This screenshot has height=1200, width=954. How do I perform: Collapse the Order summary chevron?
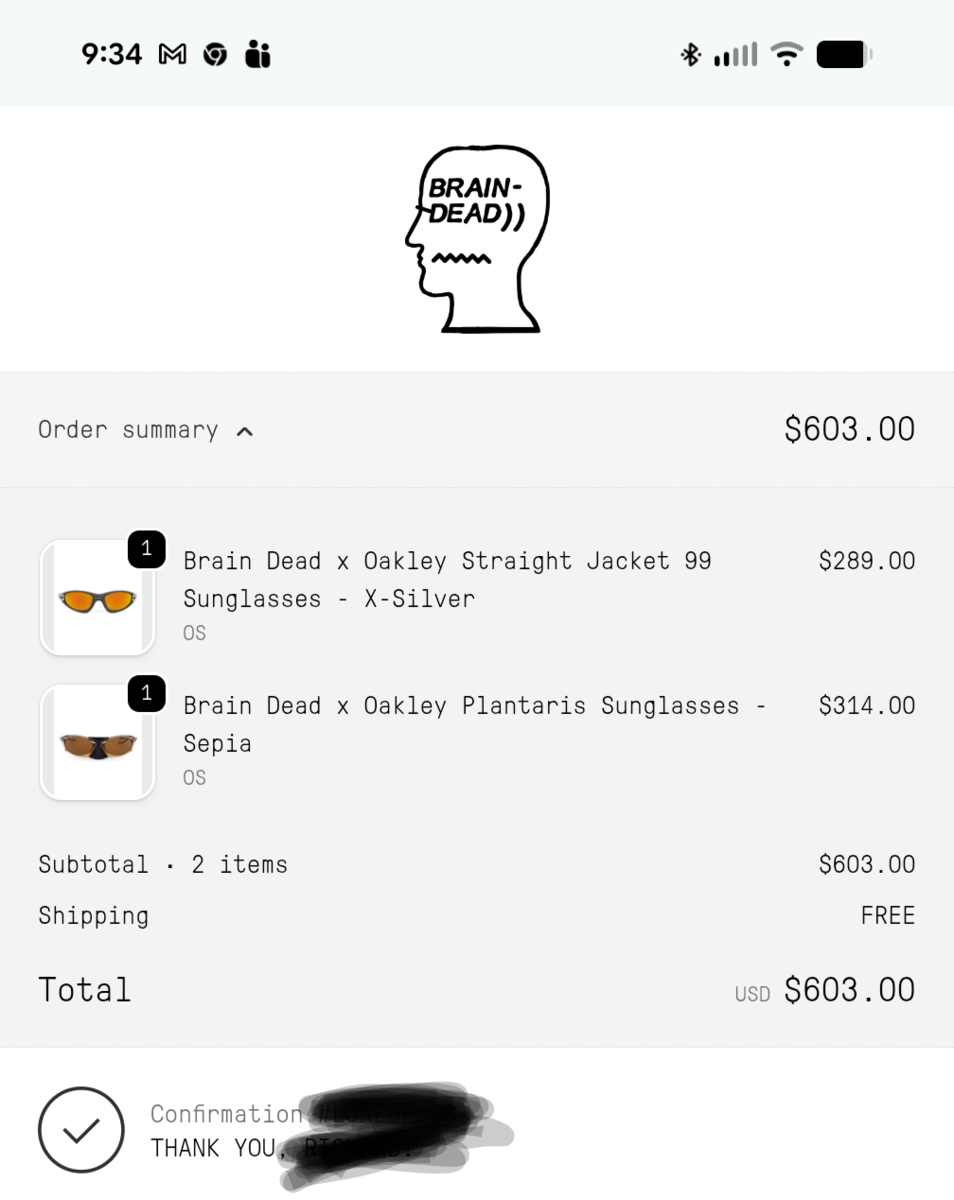click(x=245, y=432)
